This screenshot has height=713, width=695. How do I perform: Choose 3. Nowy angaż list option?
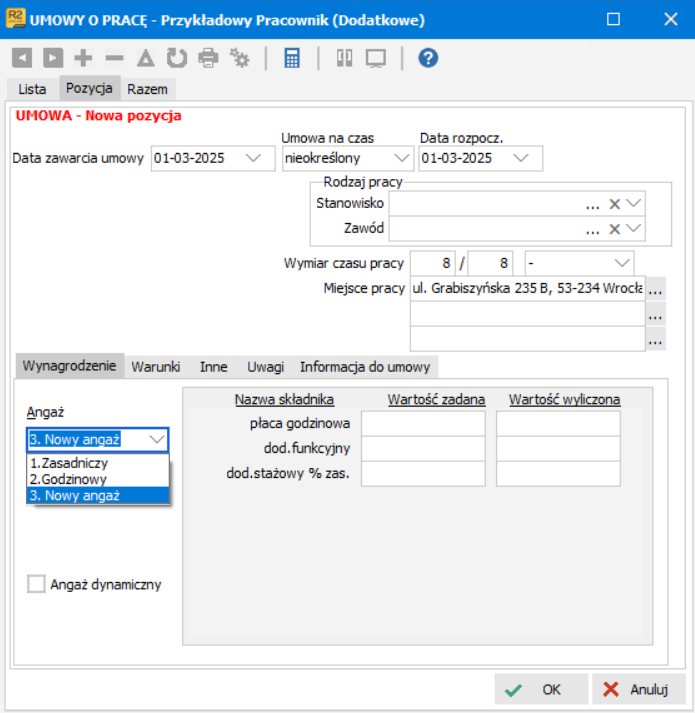point(98,495)
